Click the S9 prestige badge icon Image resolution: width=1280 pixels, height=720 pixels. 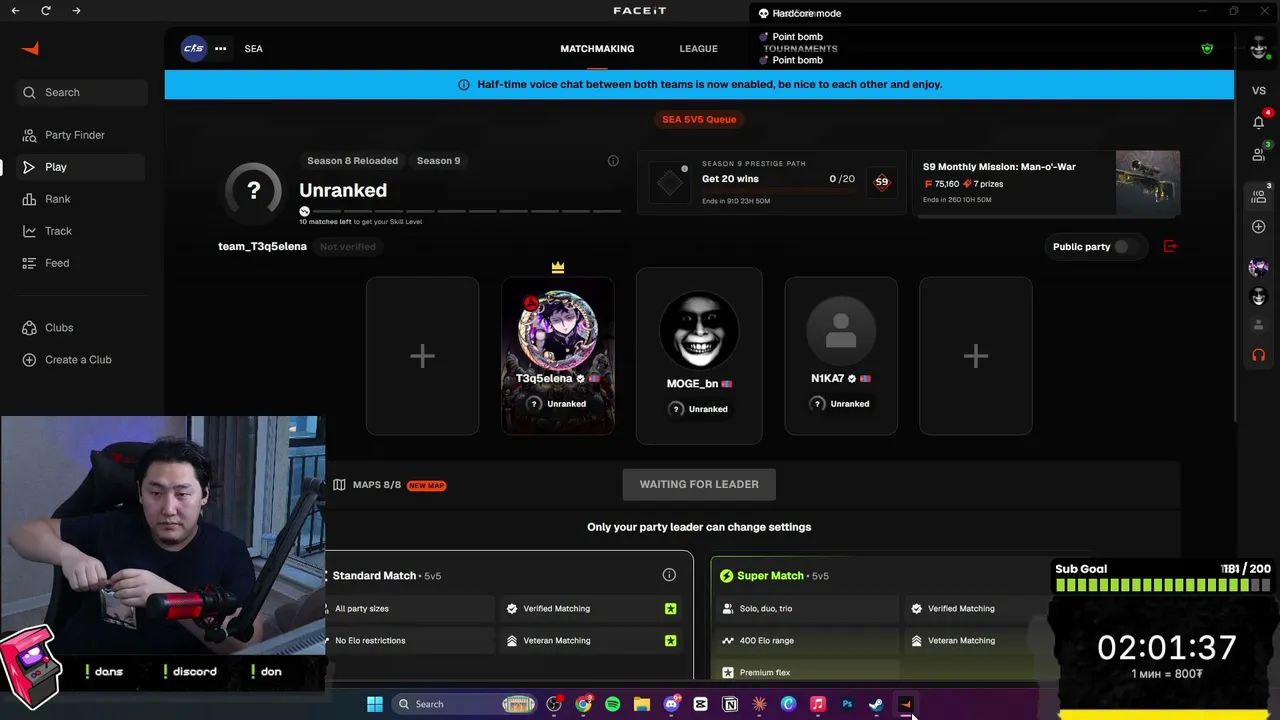point(881,182)
